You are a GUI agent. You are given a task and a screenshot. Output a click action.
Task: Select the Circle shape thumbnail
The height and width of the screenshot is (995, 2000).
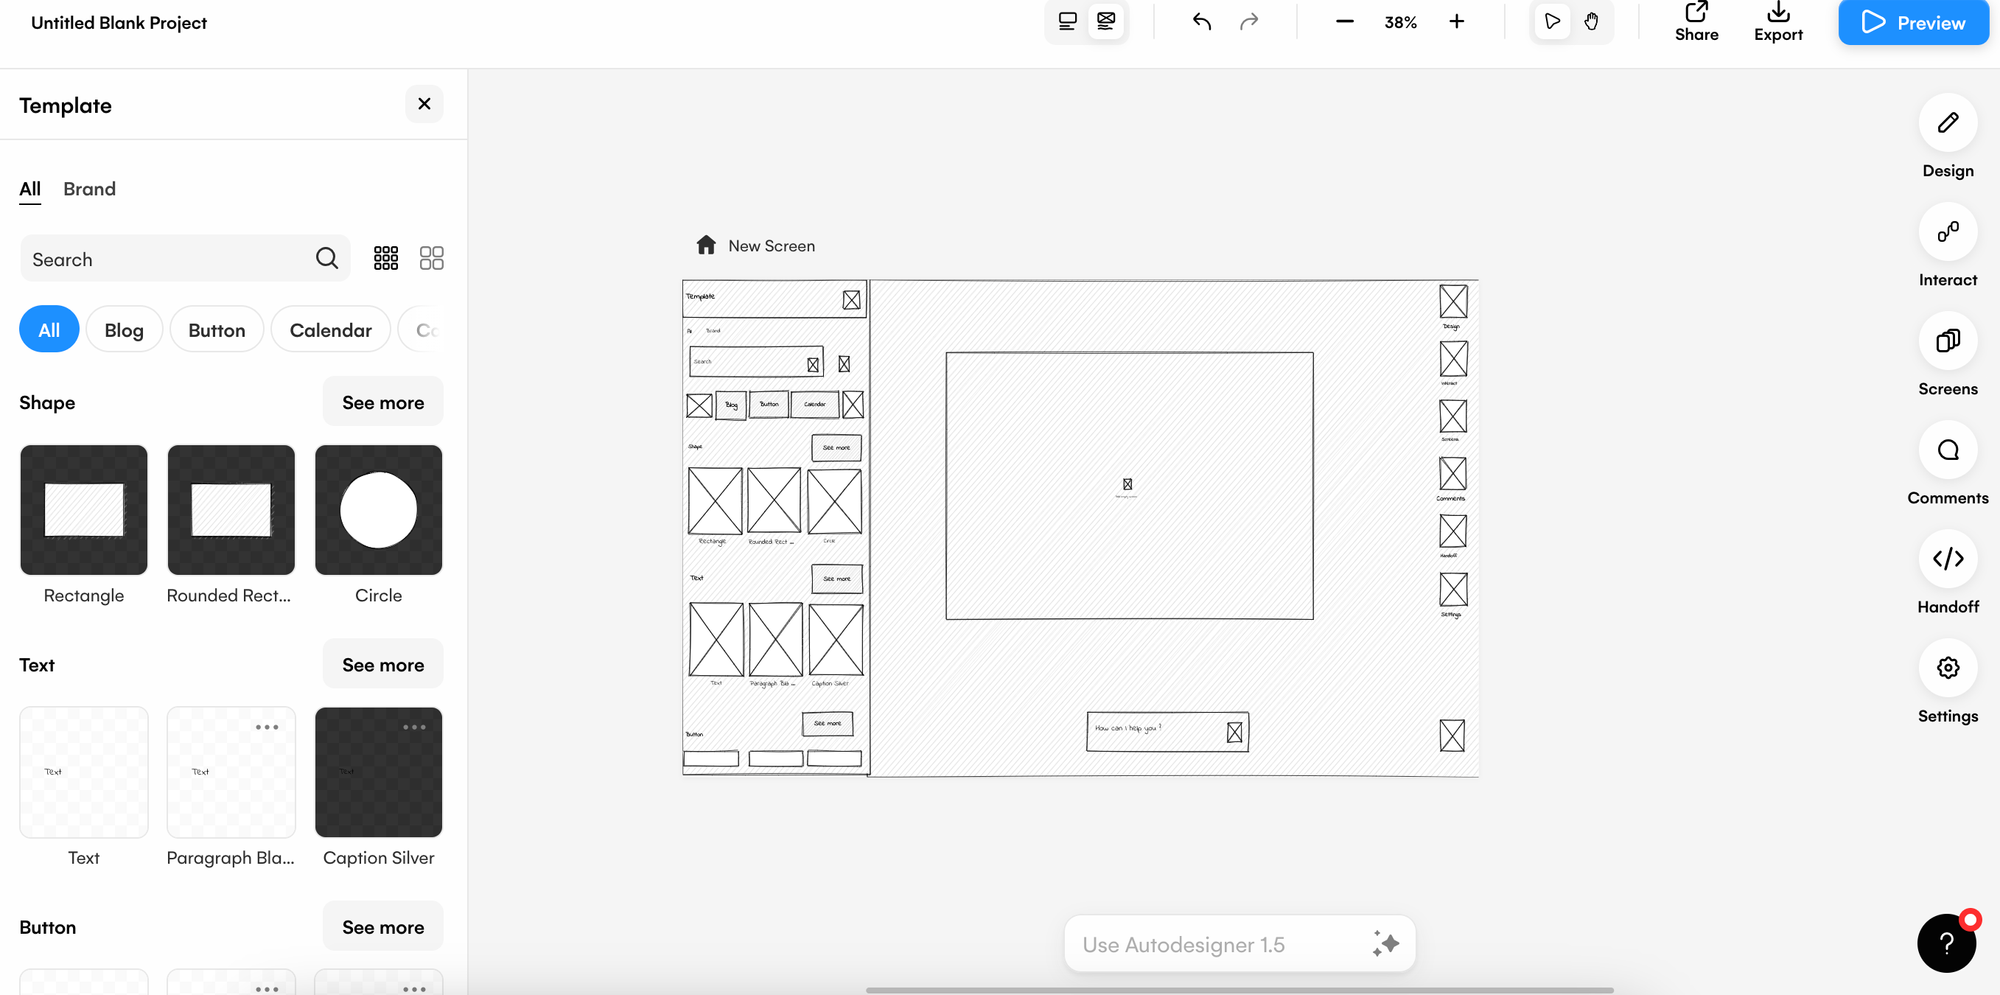click(x=379, y=510)
